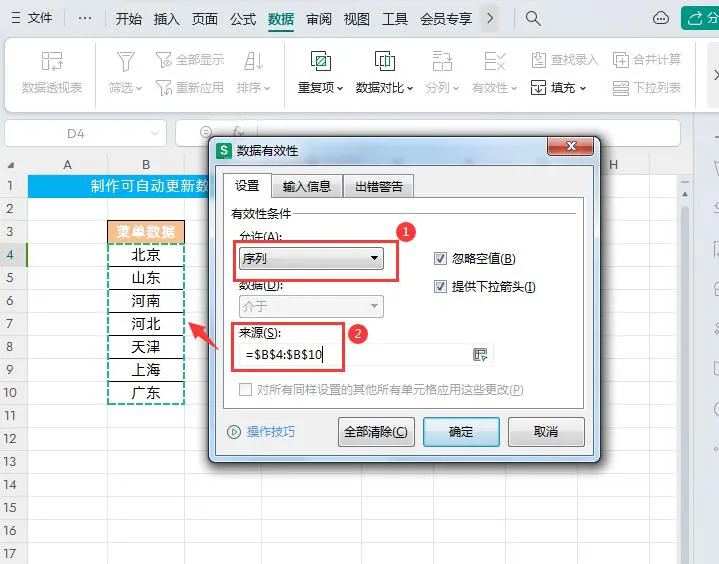
Task: Click cell containing 北京
Action: (146, 255)
